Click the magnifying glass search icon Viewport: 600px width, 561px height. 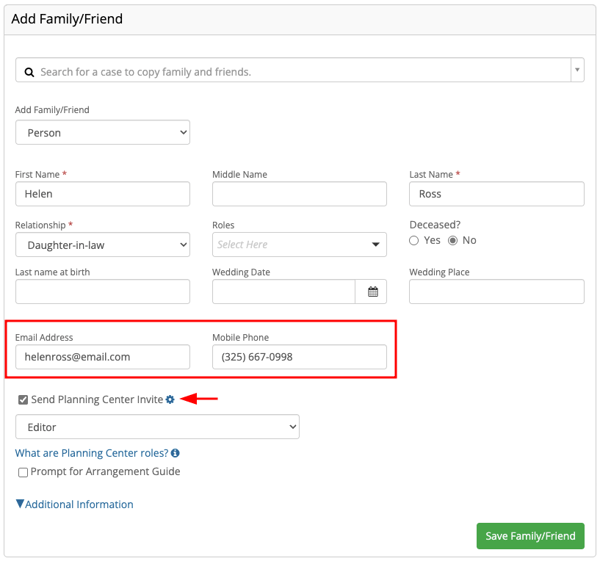[29, 72]
